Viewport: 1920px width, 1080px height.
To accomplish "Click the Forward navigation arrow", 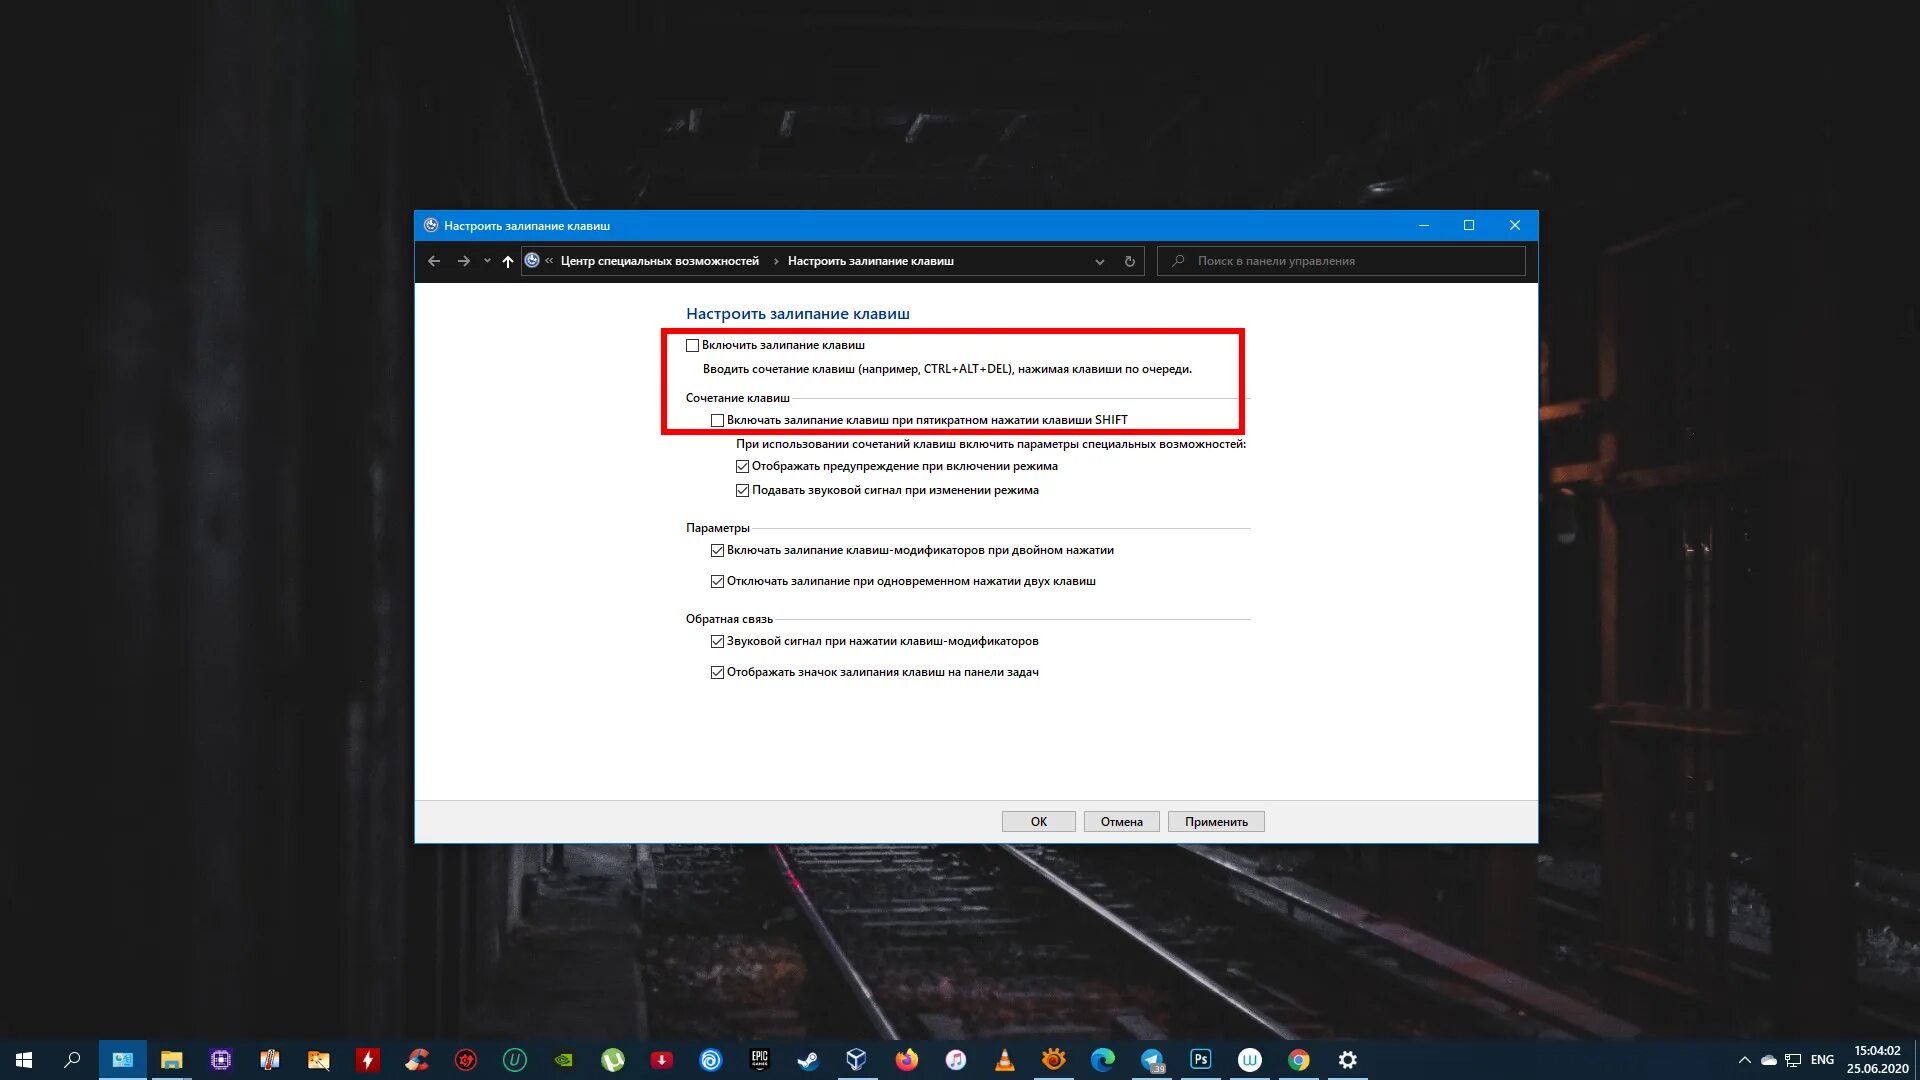I will [x=463, y=261].
